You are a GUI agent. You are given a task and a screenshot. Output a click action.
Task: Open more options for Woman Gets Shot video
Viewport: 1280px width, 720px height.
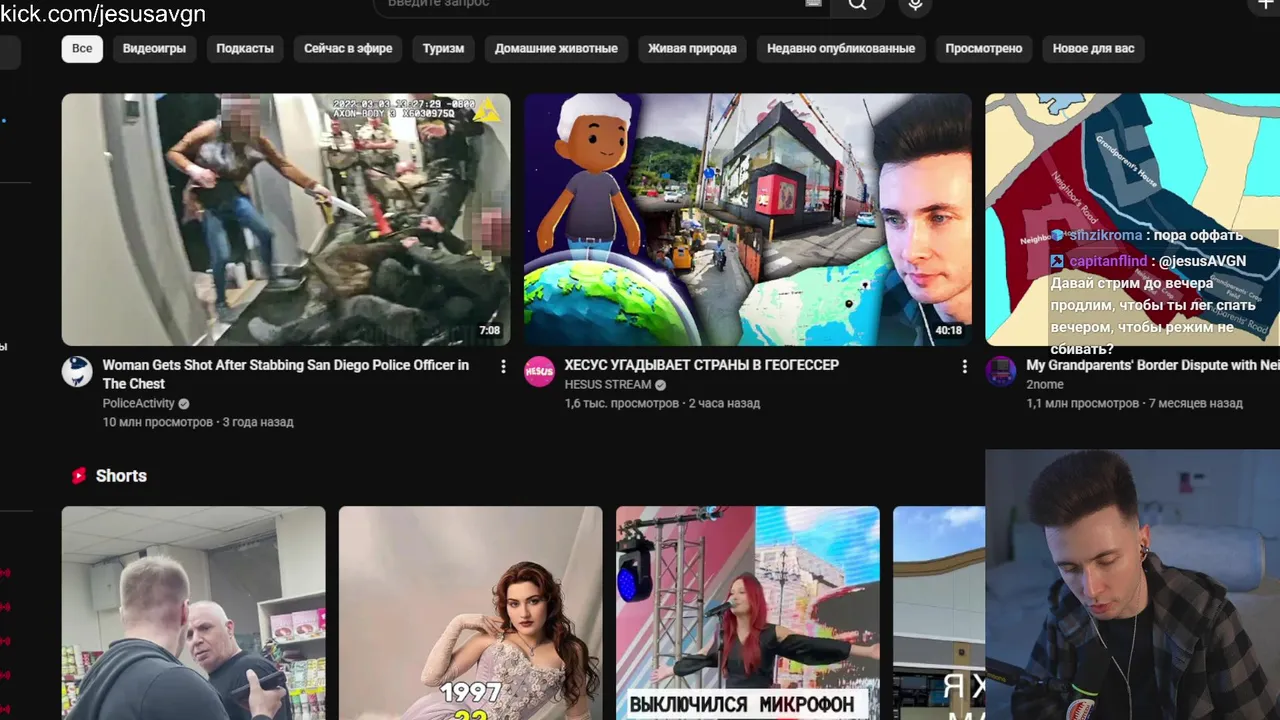click(x=503, y=367)
